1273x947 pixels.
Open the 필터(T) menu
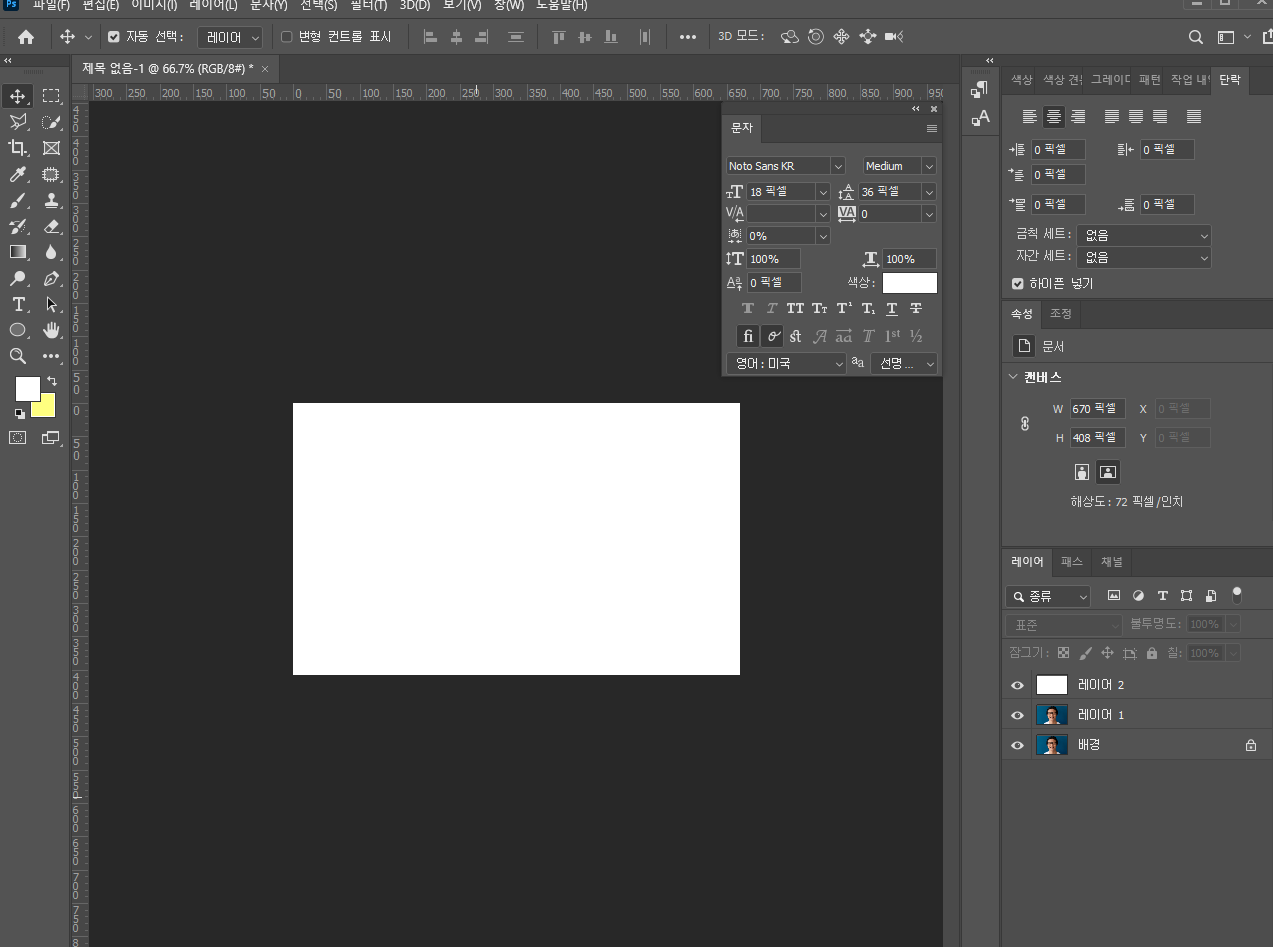click(x=368, y=5)
